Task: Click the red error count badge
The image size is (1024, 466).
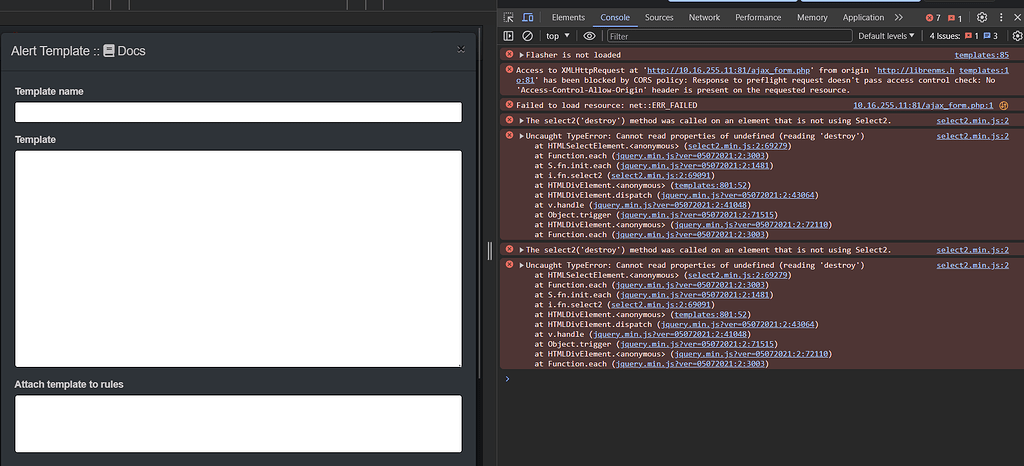Action: (933, 18)
